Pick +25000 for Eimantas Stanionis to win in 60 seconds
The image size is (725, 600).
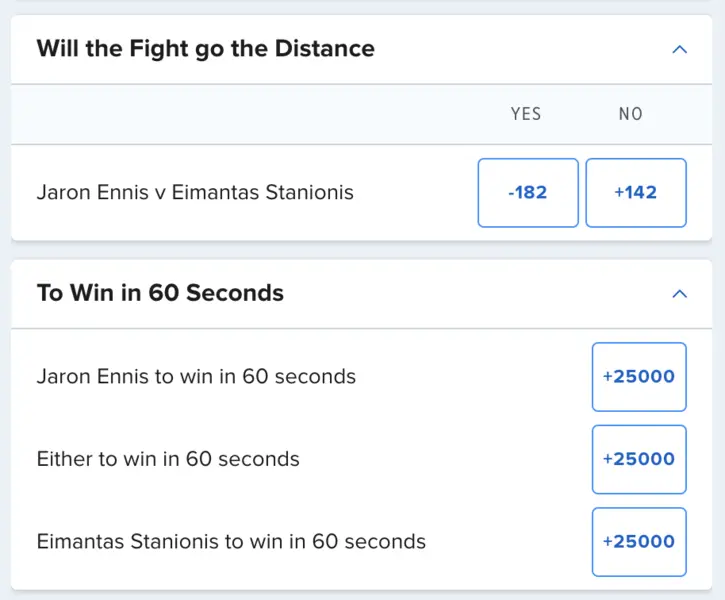638,541
